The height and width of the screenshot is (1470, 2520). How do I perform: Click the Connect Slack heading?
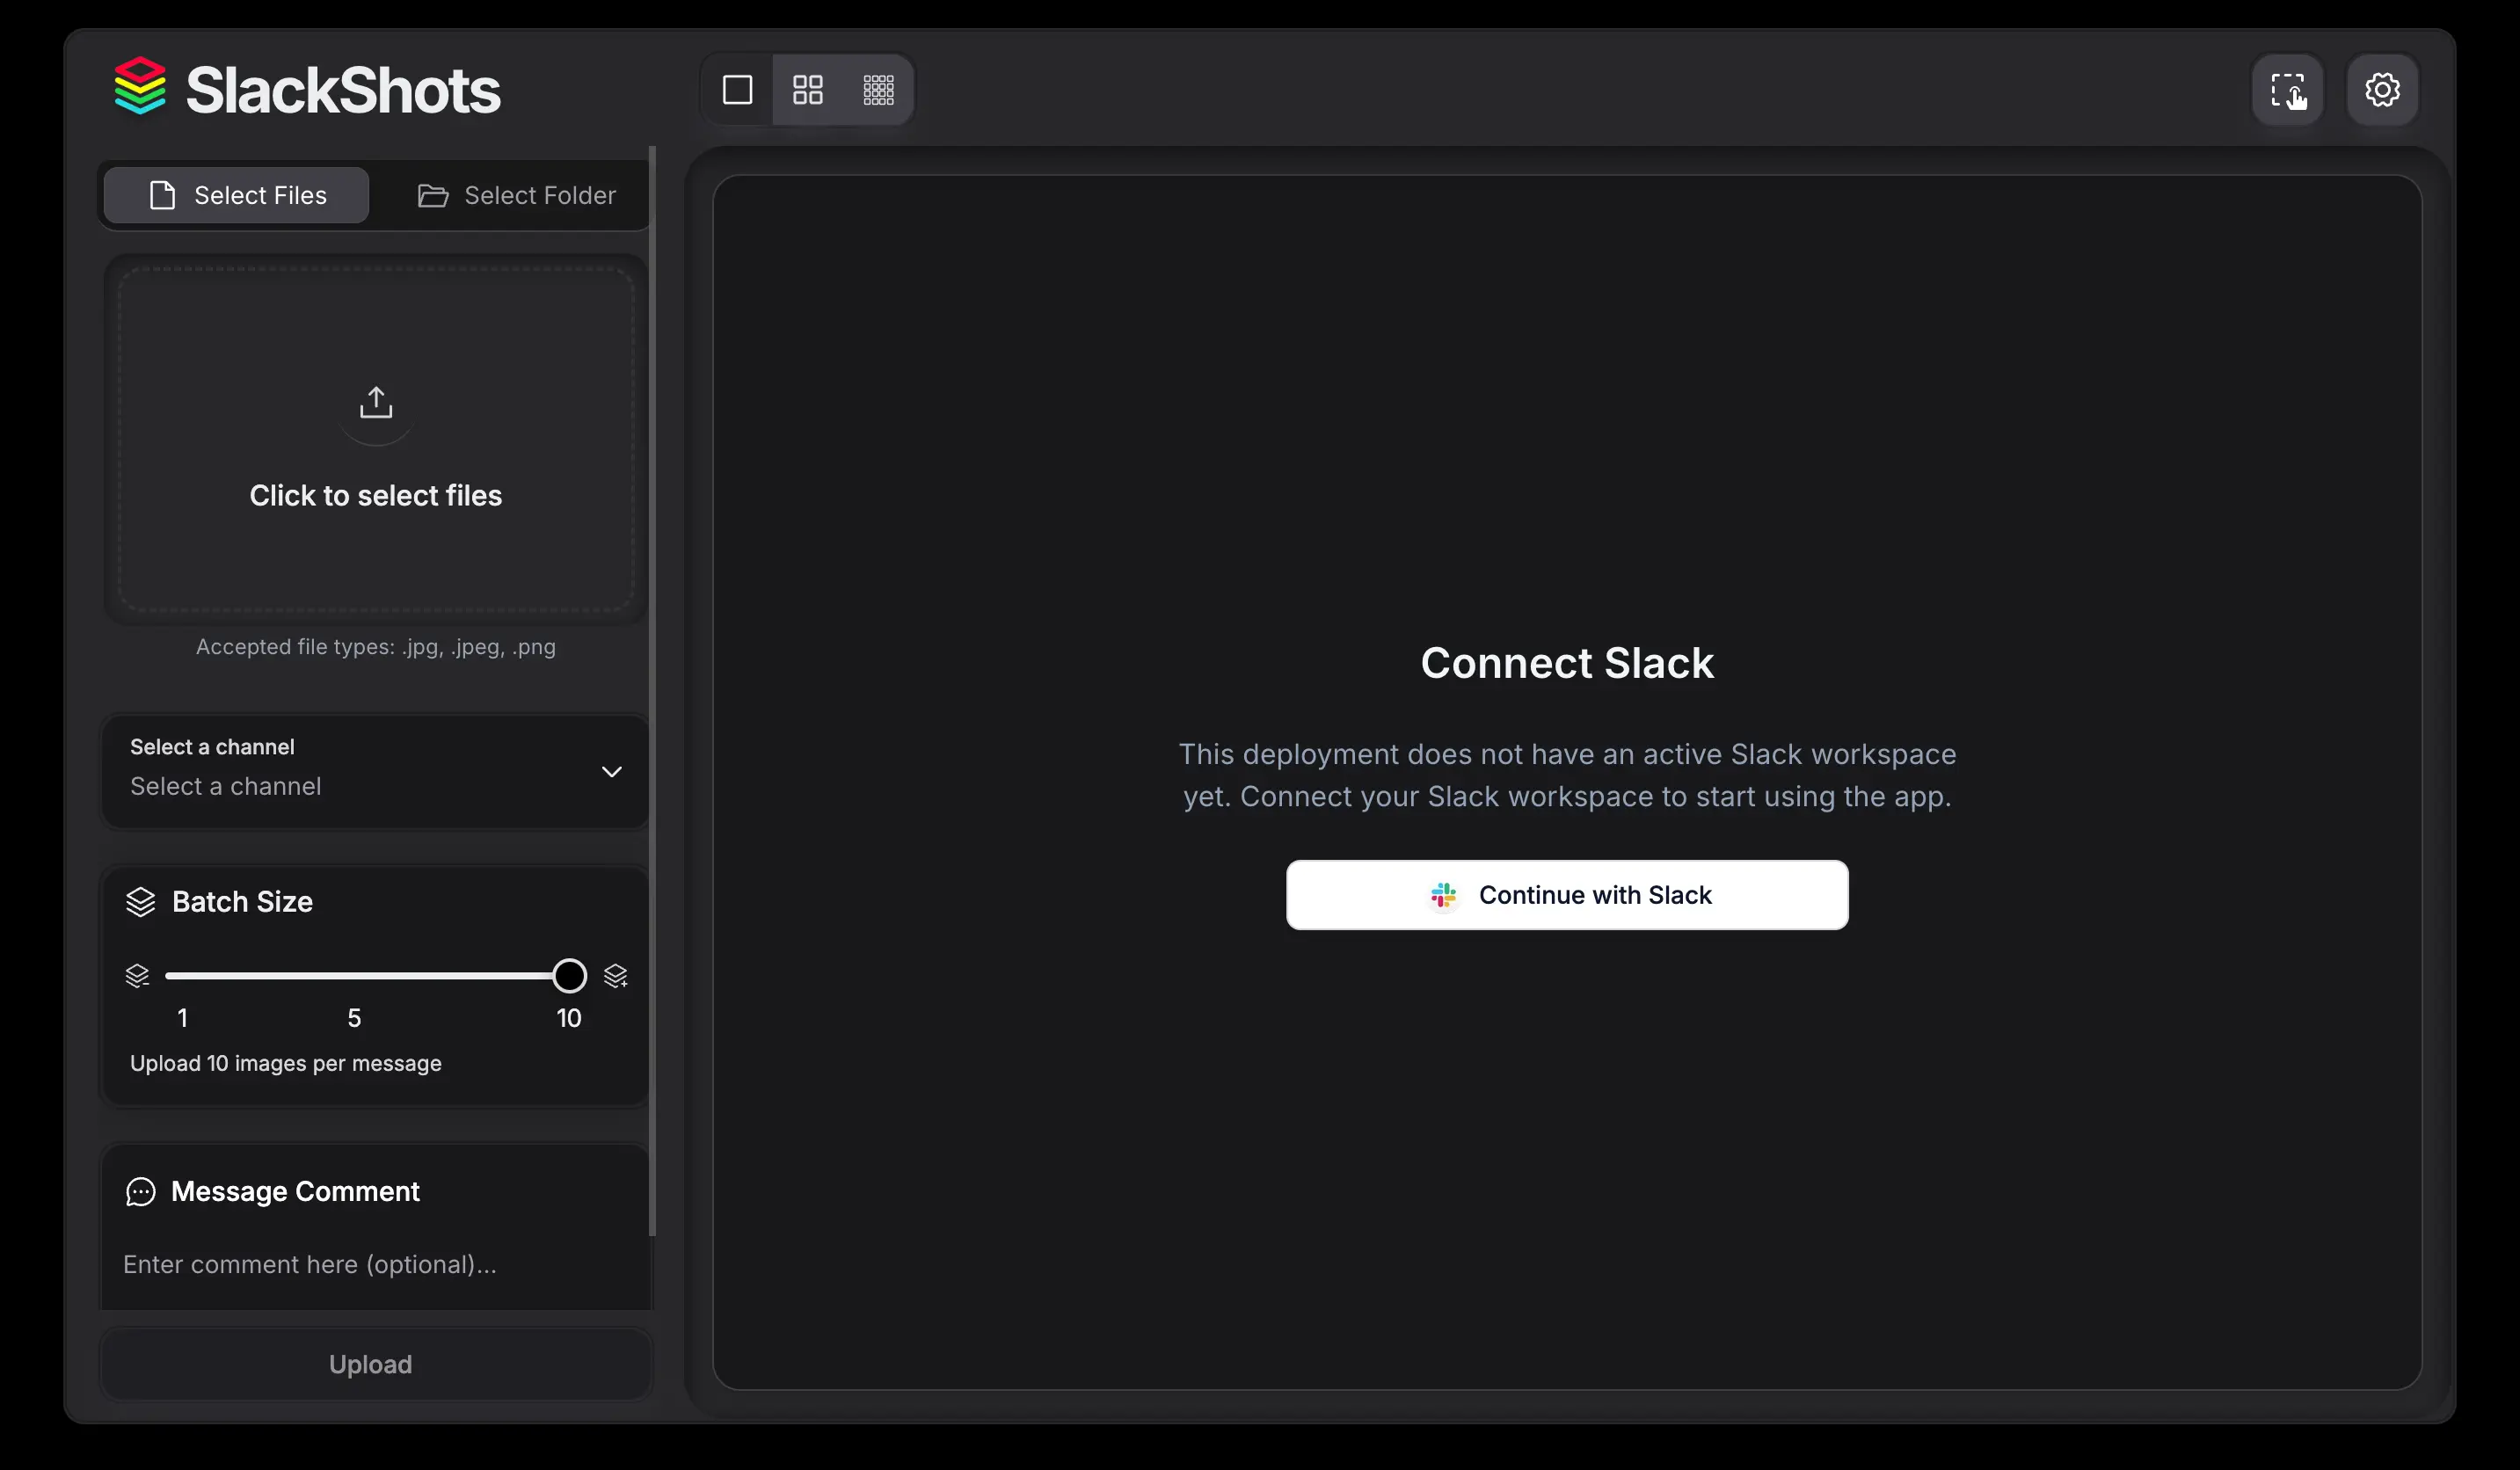click(x=1567, y=663)
